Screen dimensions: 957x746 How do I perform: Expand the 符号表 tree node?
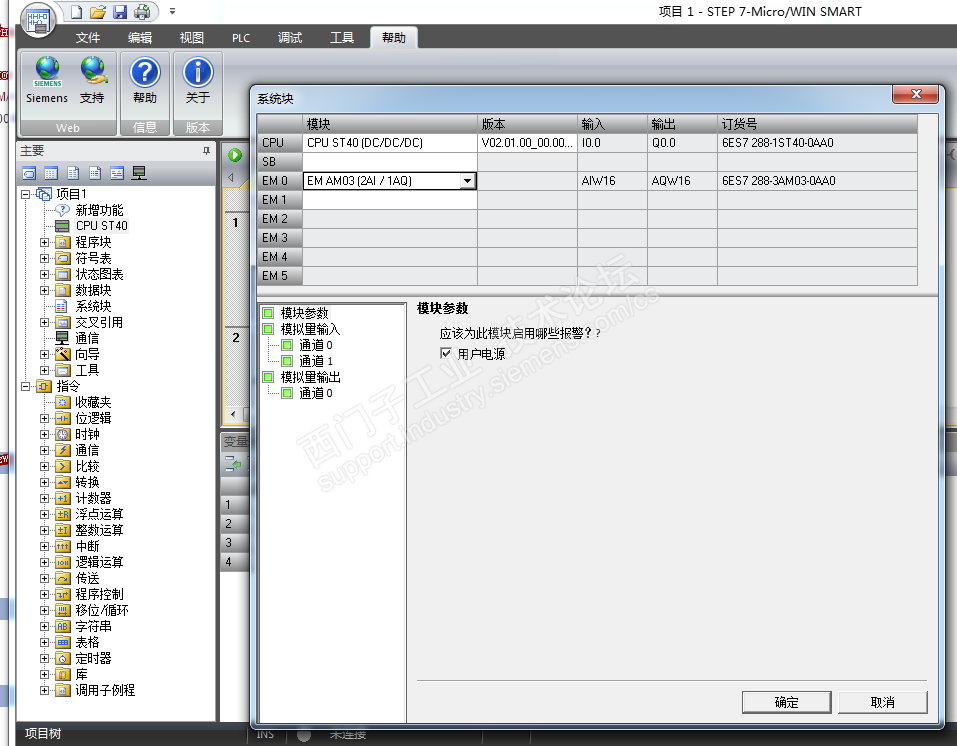(x=45, y=258)
